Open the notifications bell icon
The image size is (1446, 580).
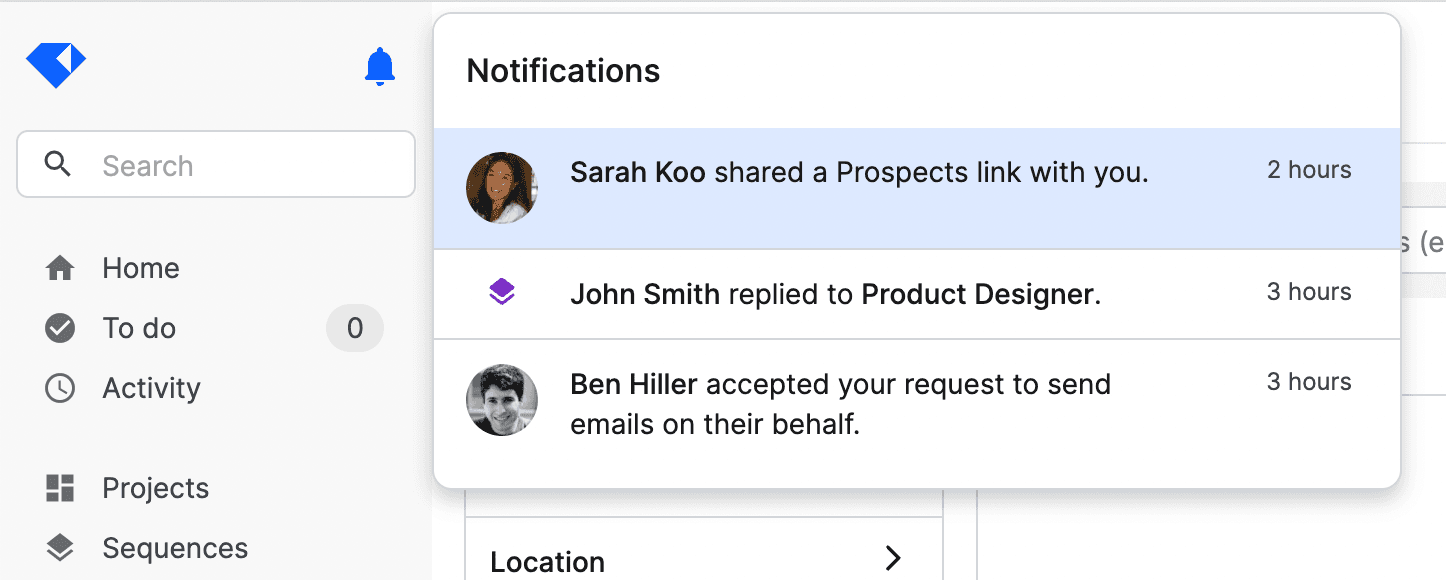(x=378, y=66)
